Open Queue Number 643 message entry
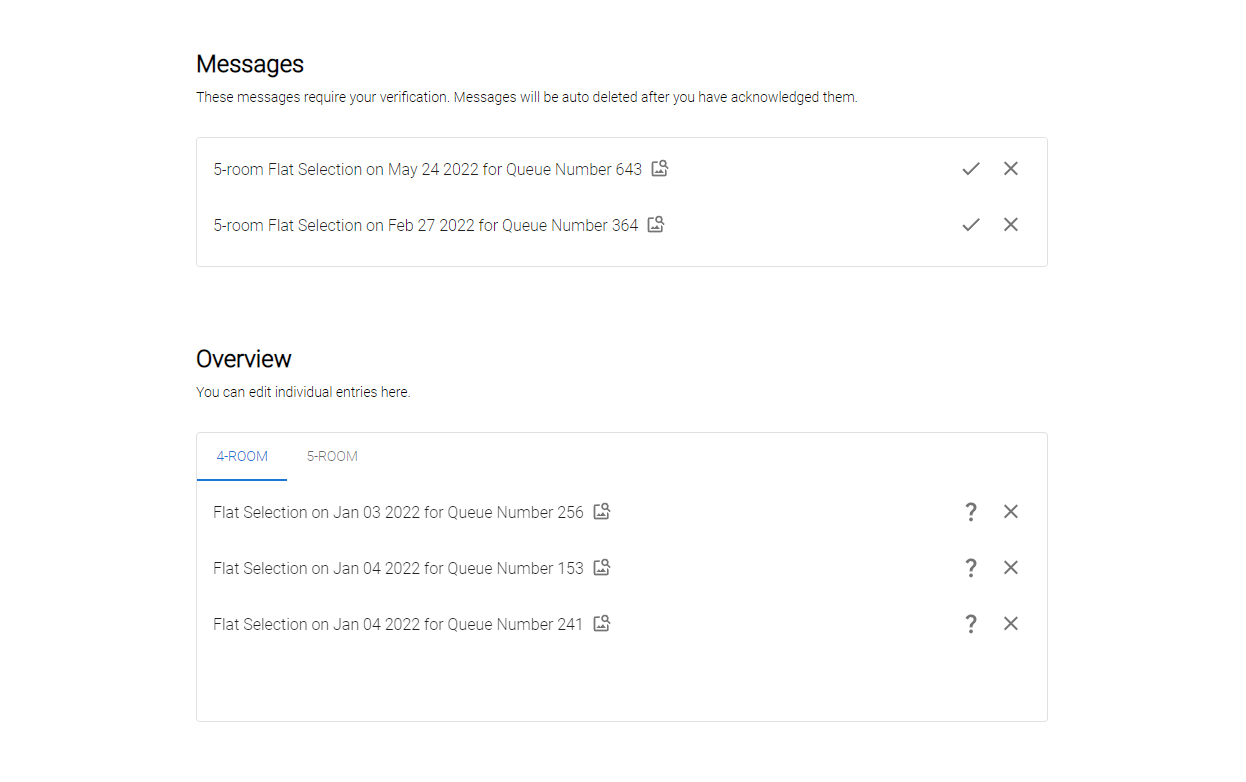This screenshot has height=782, width=1246. 427,168
